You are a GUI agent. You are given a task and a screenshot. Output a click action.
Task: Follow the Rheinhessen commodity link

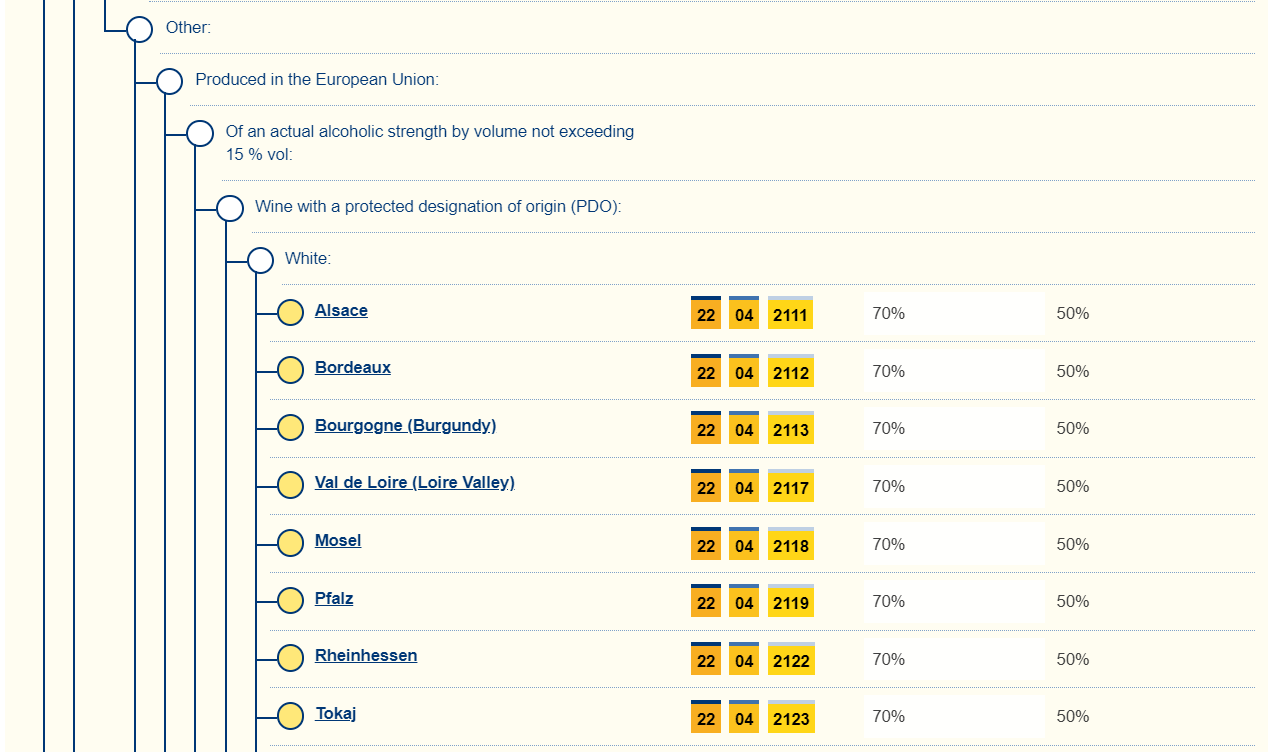click(x=366, y=655)
